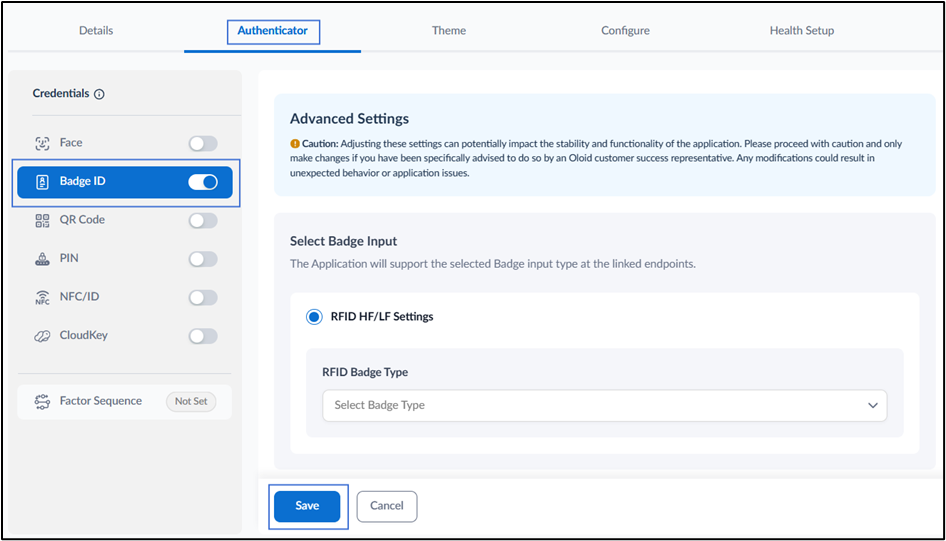
Task: Select the Factor Sequence row
Action: click(124, 402)
